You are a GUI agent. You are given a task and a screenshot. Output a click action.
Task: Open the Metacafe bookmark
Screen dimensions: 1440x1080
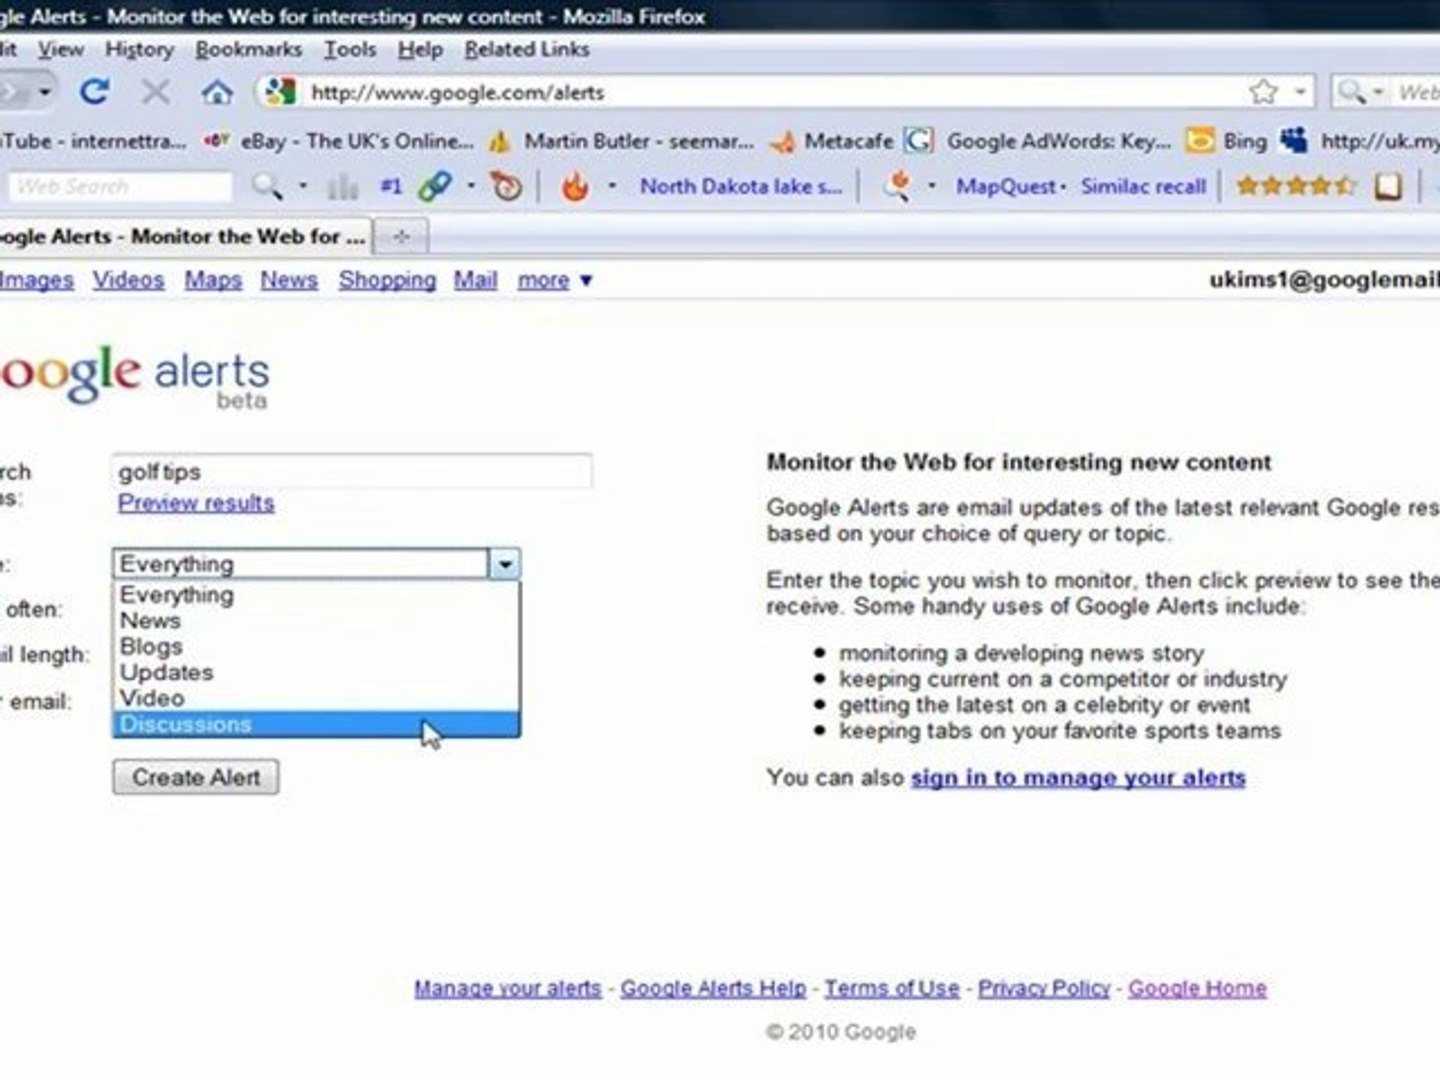849,141
